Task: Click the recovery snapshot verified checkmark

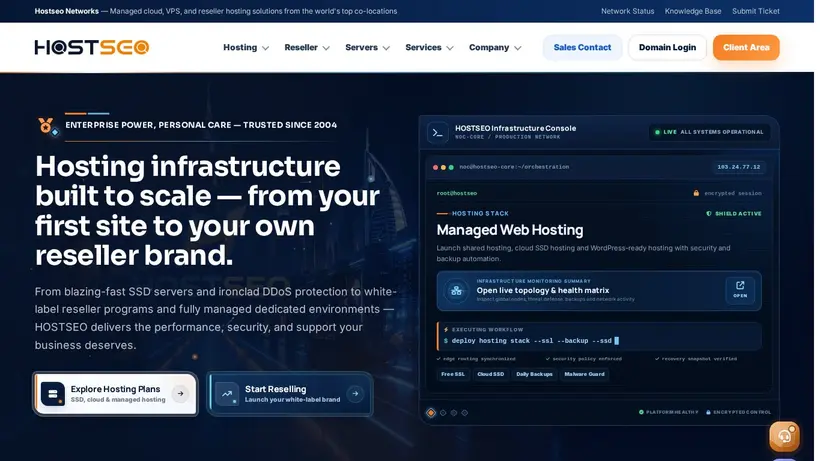Action: 657,359
